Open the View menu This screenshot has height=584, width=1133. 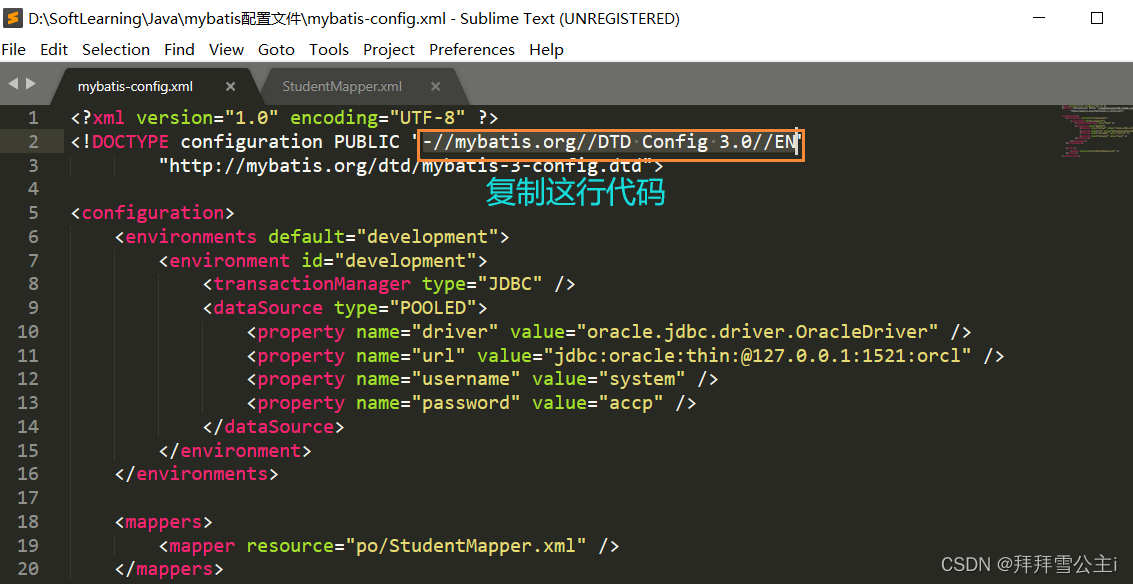[x=226, y=49]
